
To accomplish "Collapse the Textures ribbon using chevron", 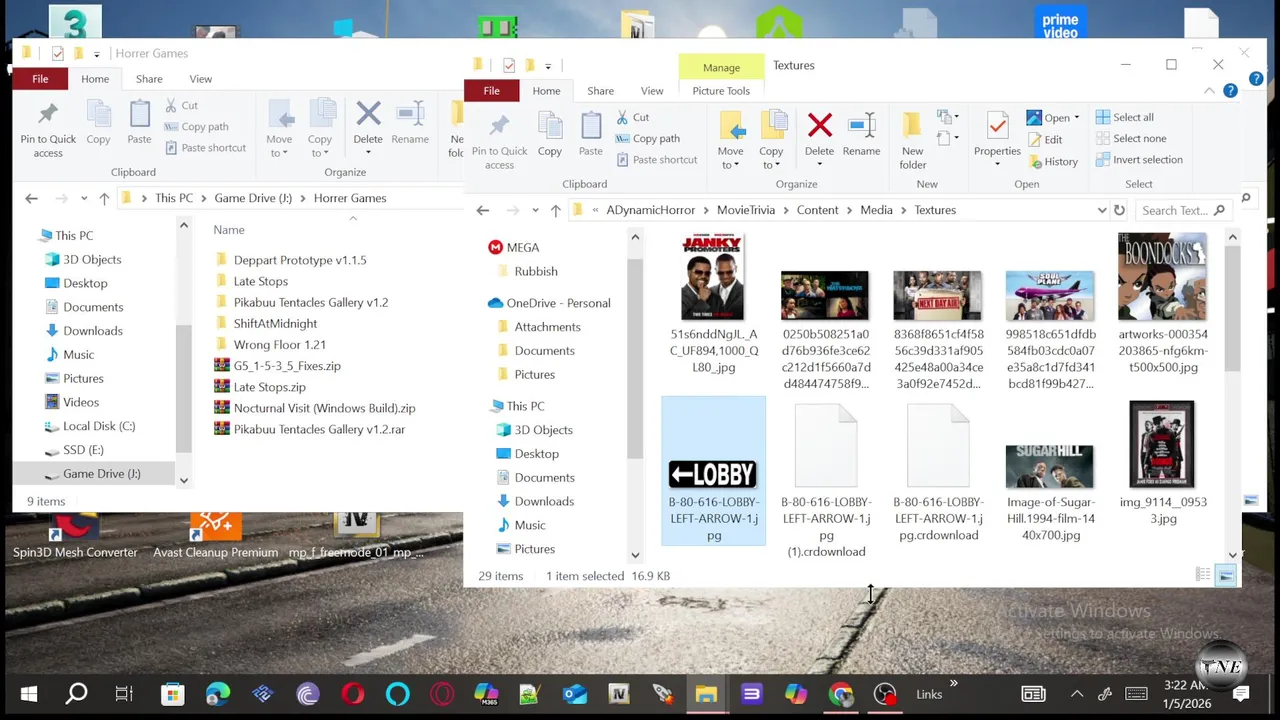I will (1209, 91).
